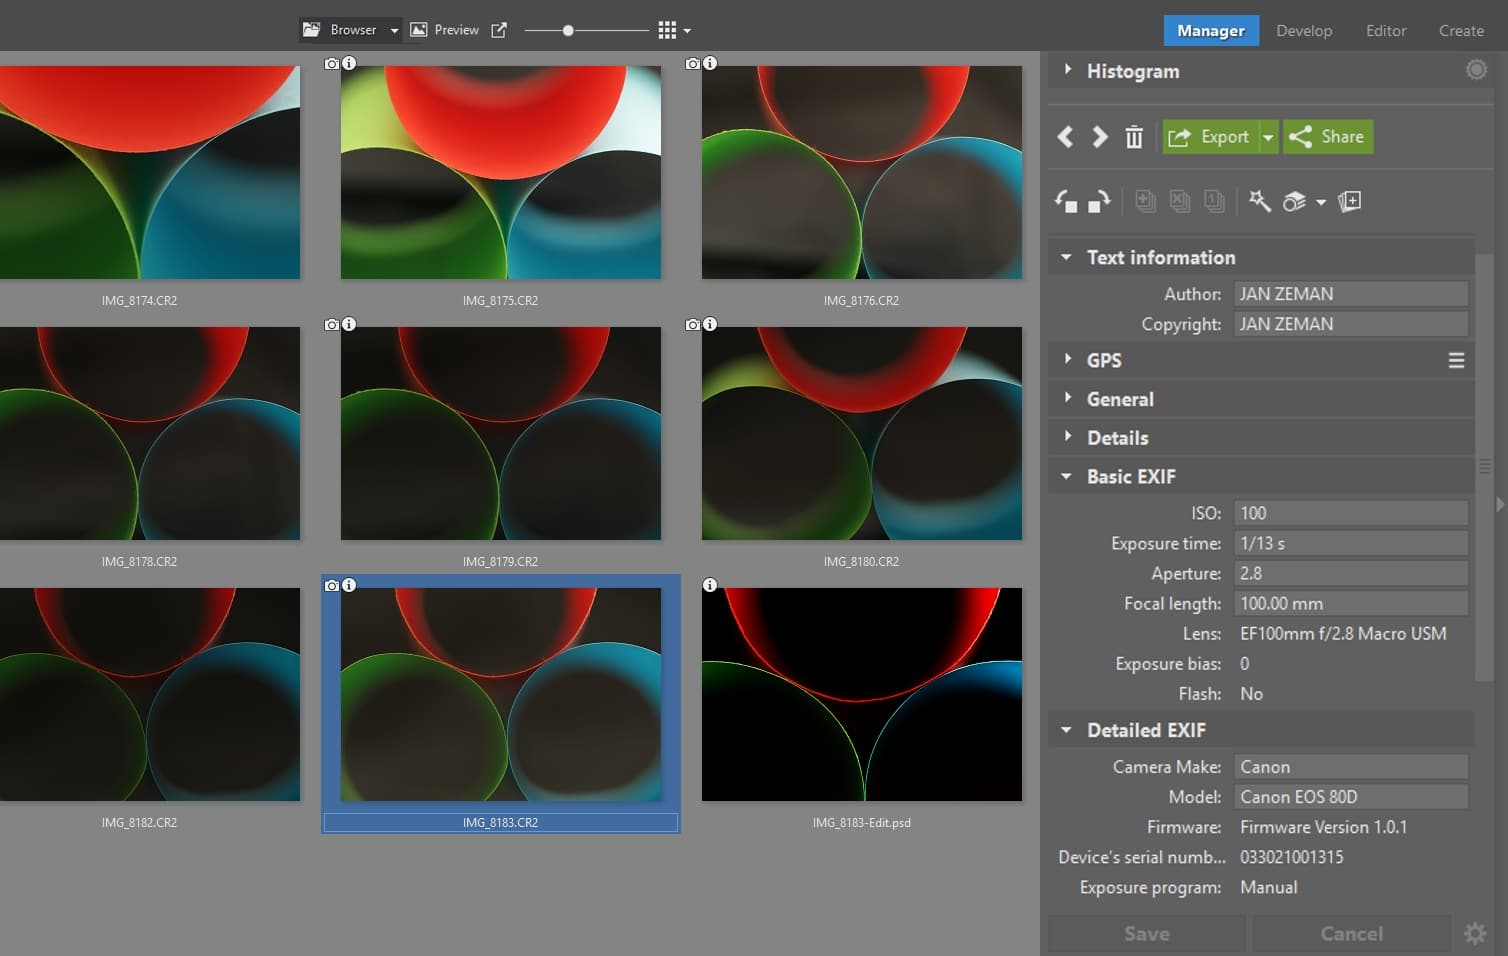Click the grid layout icon in the toolbar
The width and height of the screenshot is (1508, 956).
[x=668, y=29]
